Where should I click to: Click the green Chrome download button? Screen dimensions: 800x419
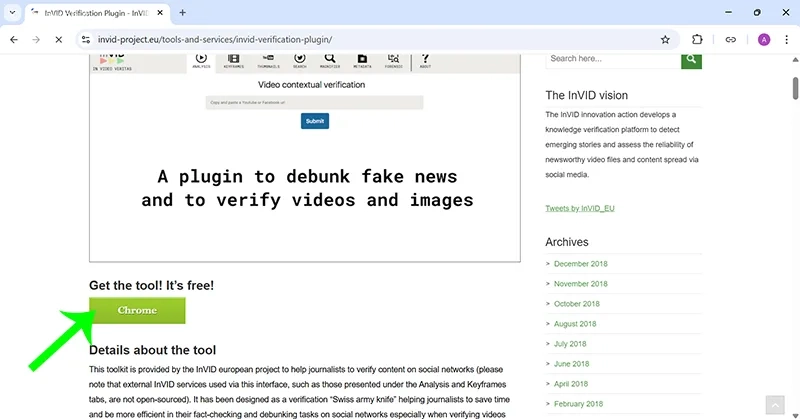point(137,310)
